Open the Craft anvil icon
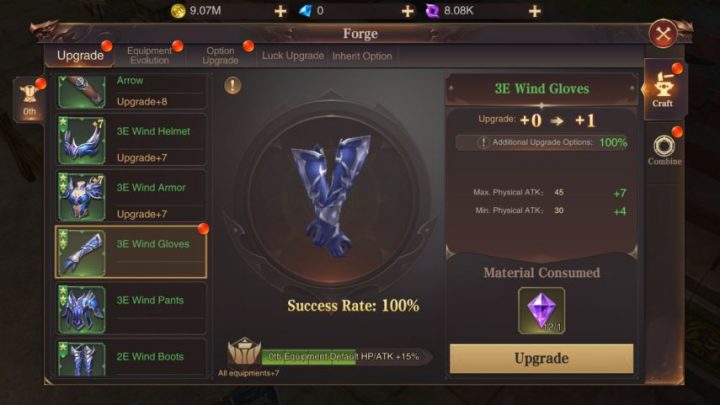Image resolution: width=720 pixels, height=405 pixels. [x=663, y=89]
